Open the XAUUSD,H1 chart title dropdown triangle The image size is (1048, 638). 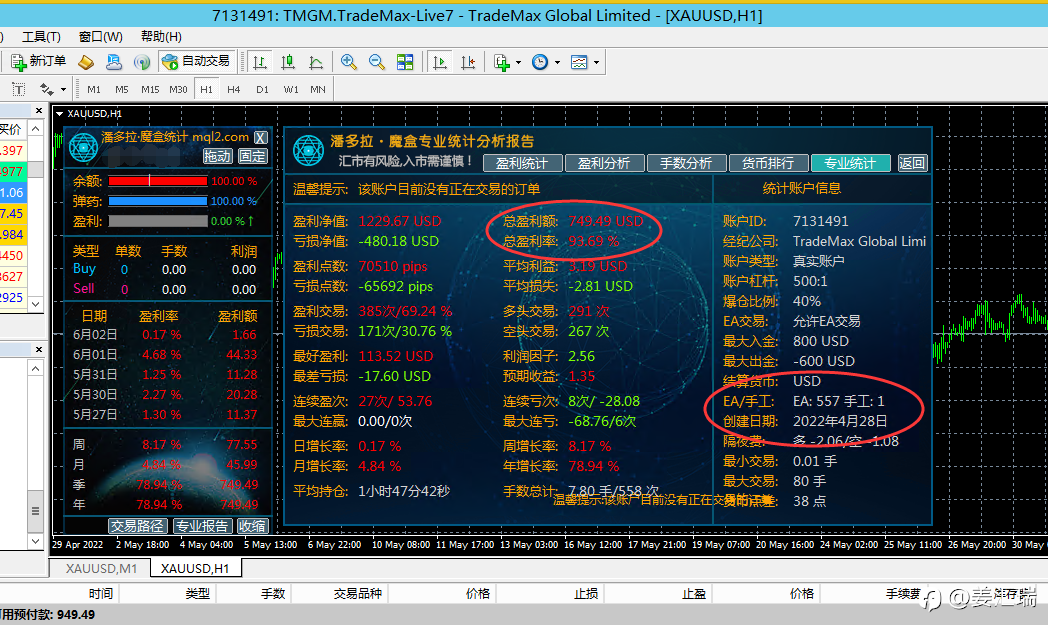[x=59, y=114]
